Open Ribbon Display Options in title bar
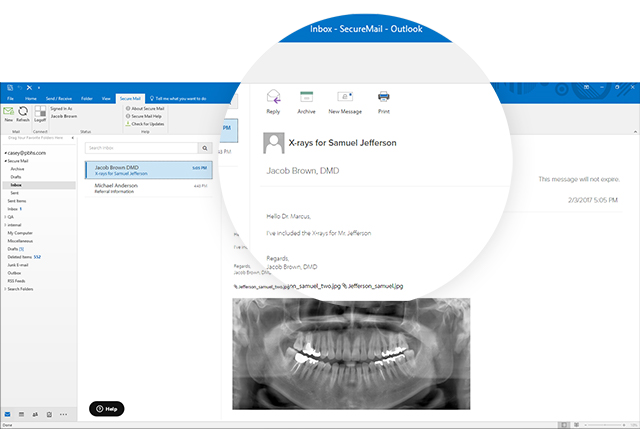Image resolution: width=640 pixels, height=429 pixels. pyautogui.click(x=586, y=87)
